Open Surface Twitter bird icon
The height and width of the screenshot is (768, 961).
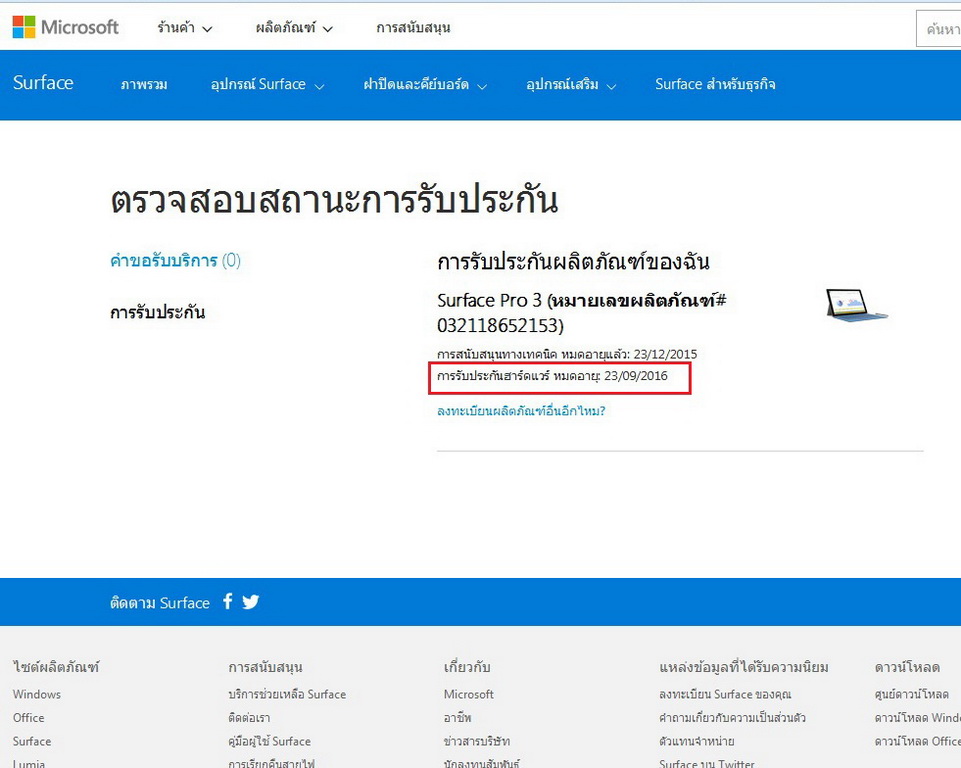[250, 602]
